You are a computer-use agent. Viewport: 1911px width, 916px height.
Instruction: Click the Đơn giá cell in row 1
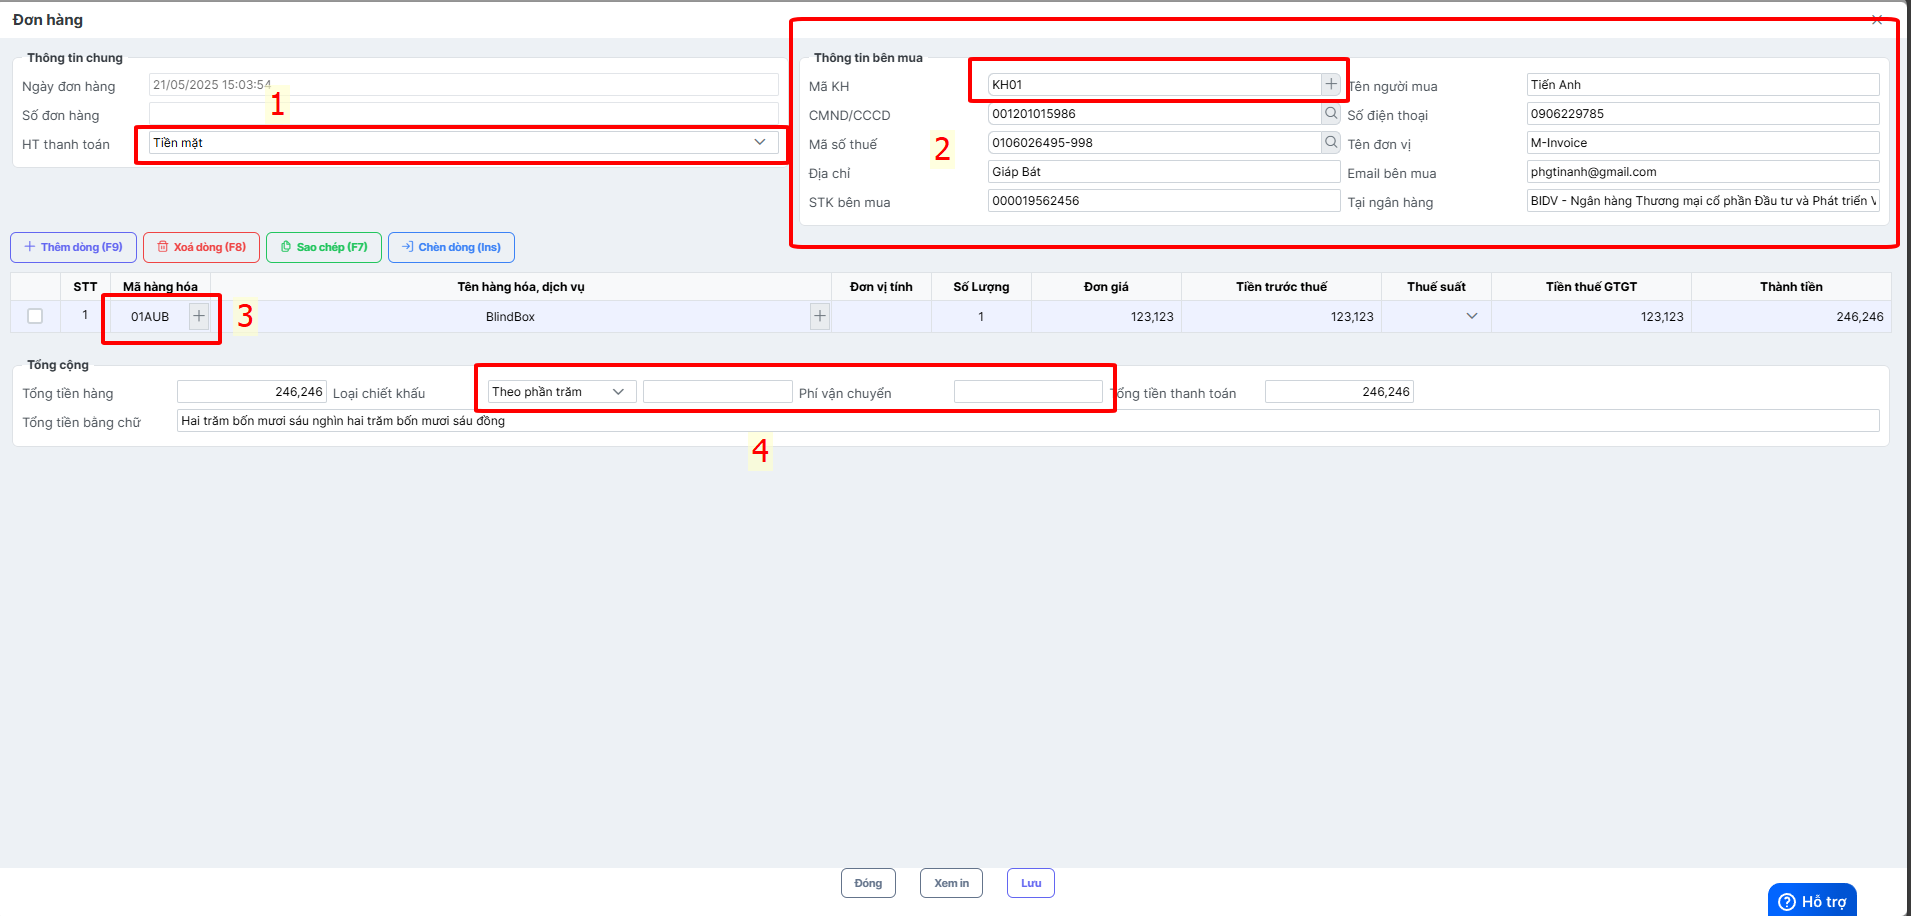[x=1106, y=316]
